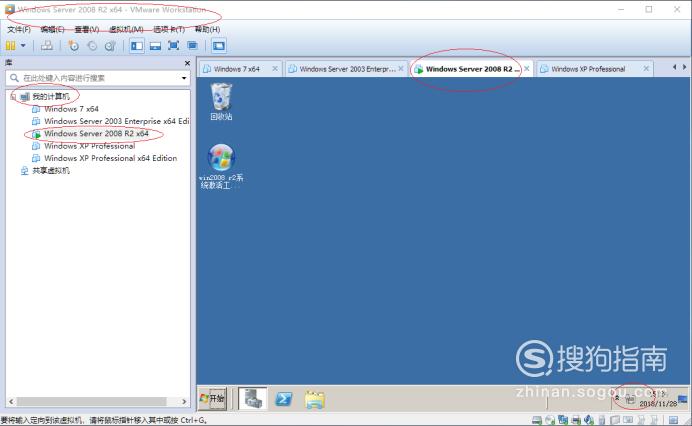692x426 pixels.
Task: Collapse the 我的计算机 tree node
Action: click(x=13, y=96)
